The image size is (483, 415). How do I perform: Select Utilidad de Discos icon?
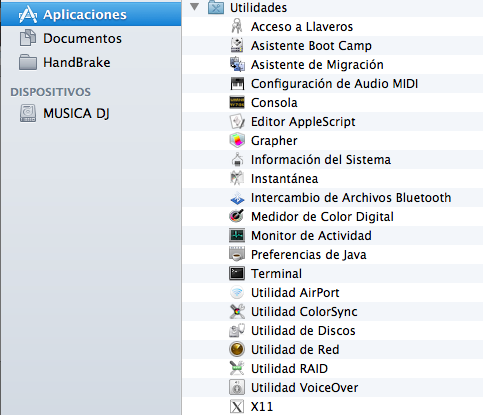pos(237,330)
